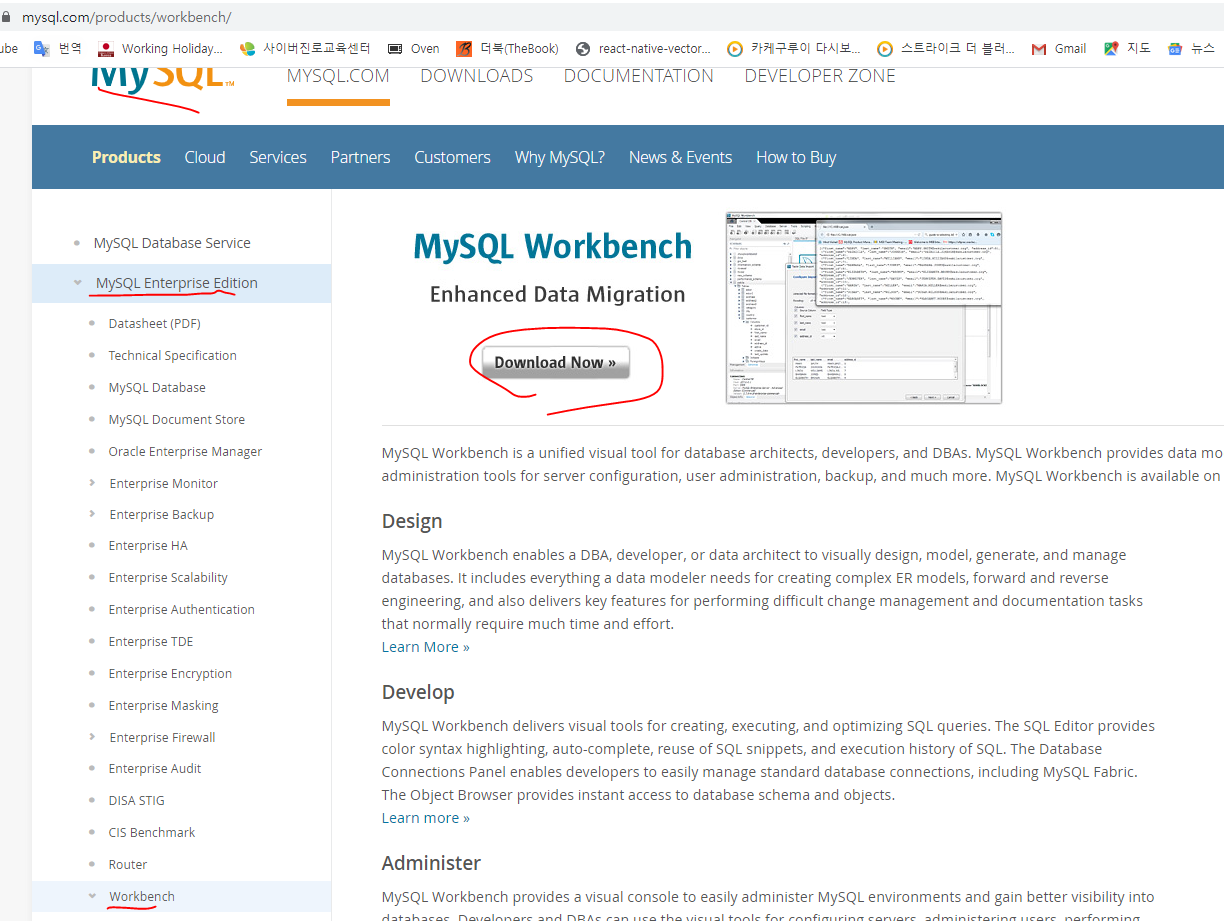Image resolution: width=1224 pixels, height=921 pixels.
Task: Open CIS Benchmark link
Action: point(152,833)
